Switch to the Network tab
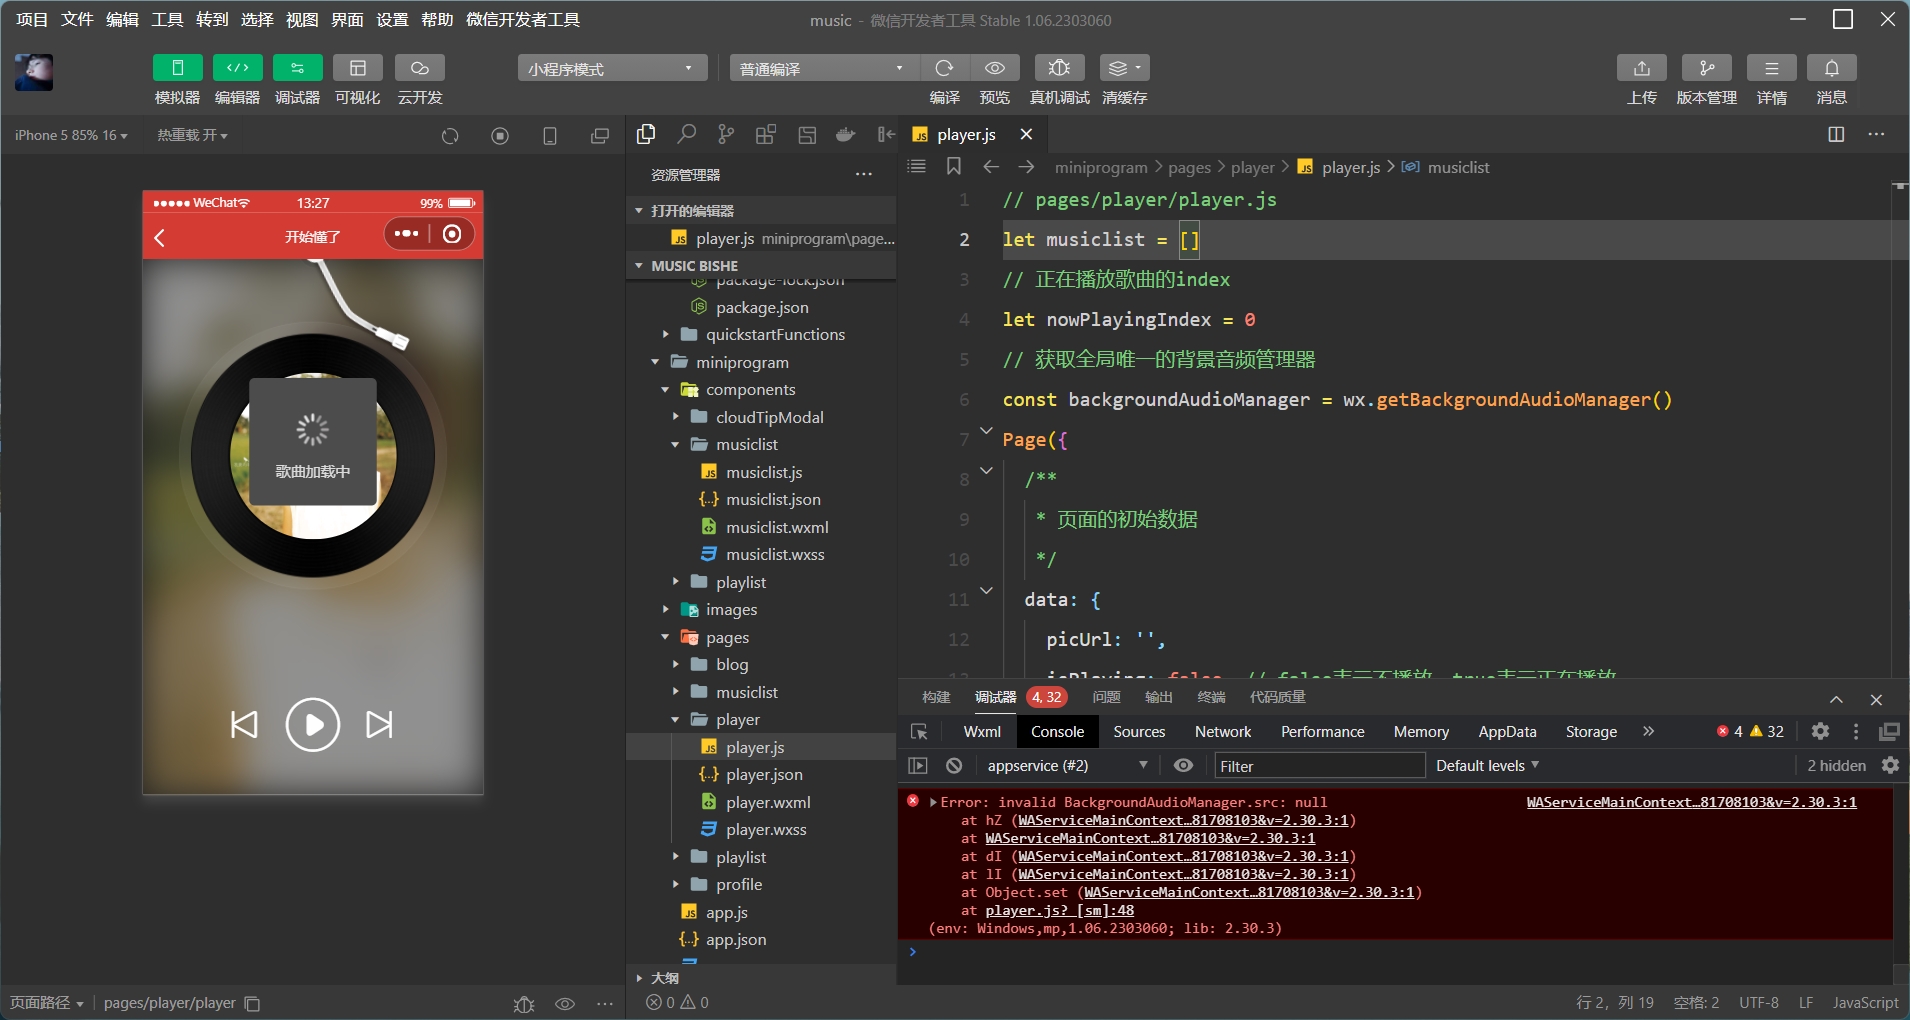Image resolution: width=1910 pixels, height=1020 pixels. [x=1222, y=732]
